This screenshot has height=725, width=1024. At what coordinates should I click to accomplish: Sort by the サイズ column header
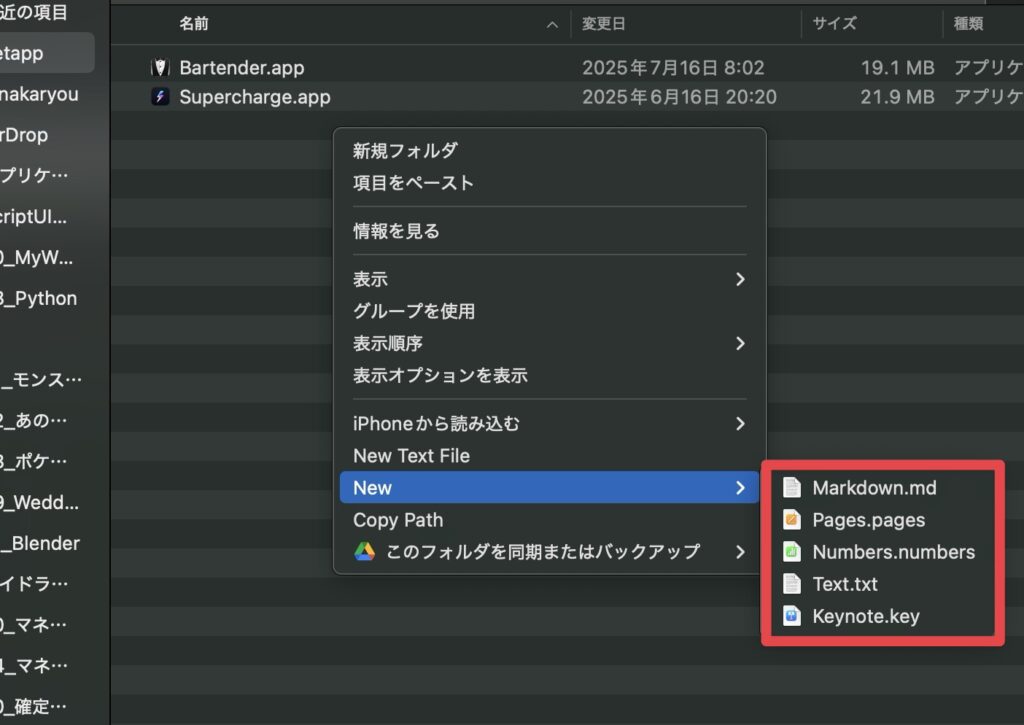[834, 24]
